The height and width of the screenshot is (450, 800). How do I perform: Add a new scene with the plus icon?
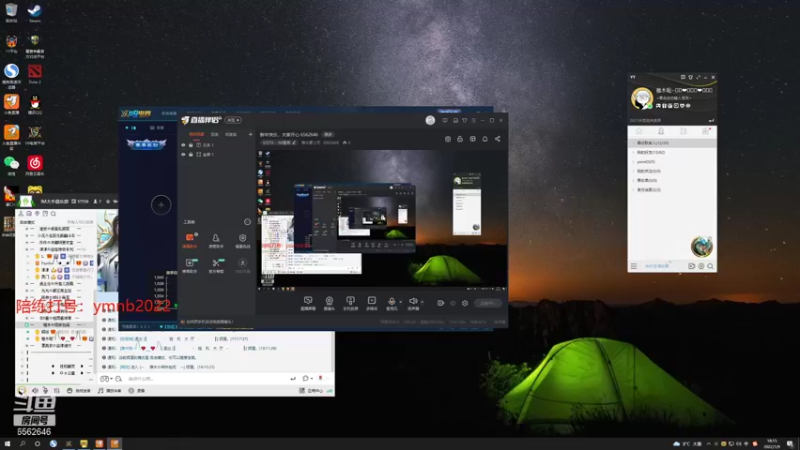pos(250,135)
